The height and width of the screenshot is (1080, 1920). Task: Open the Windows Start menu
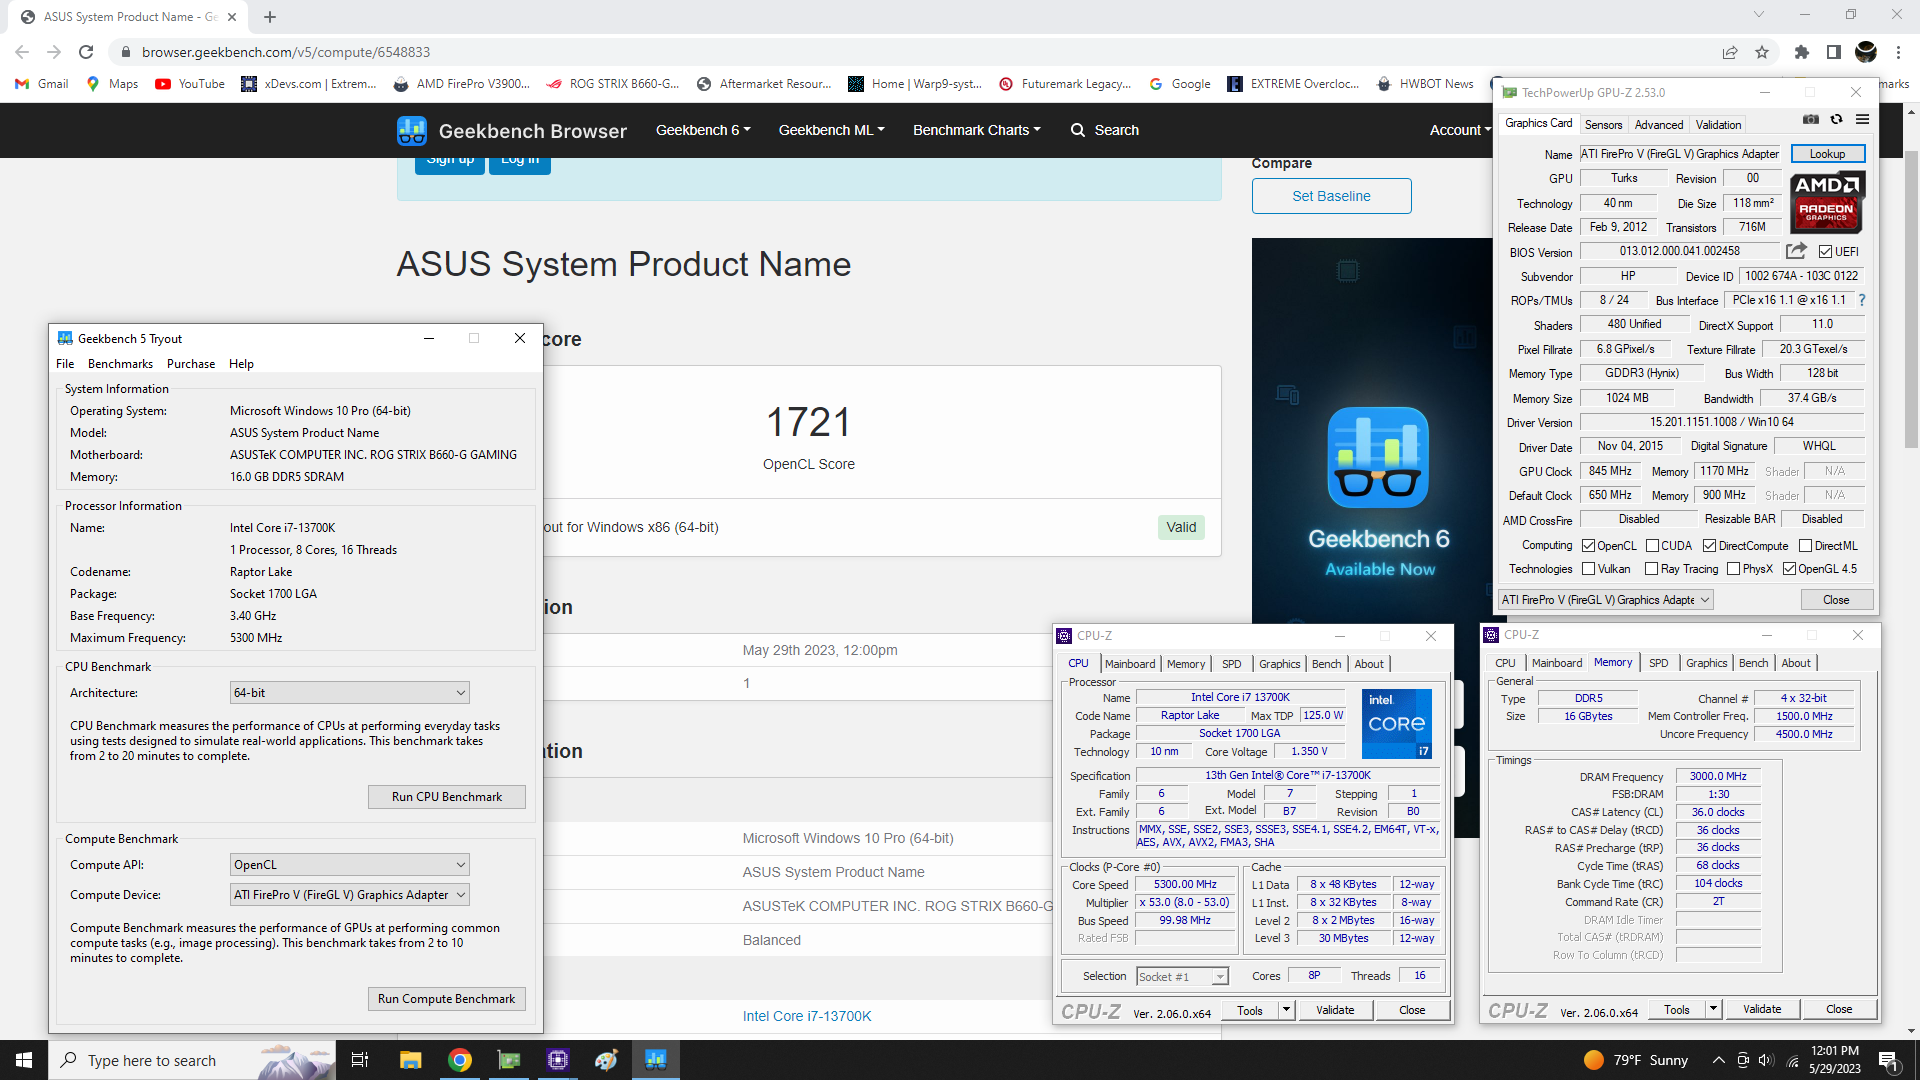(x=24, y=1060)
